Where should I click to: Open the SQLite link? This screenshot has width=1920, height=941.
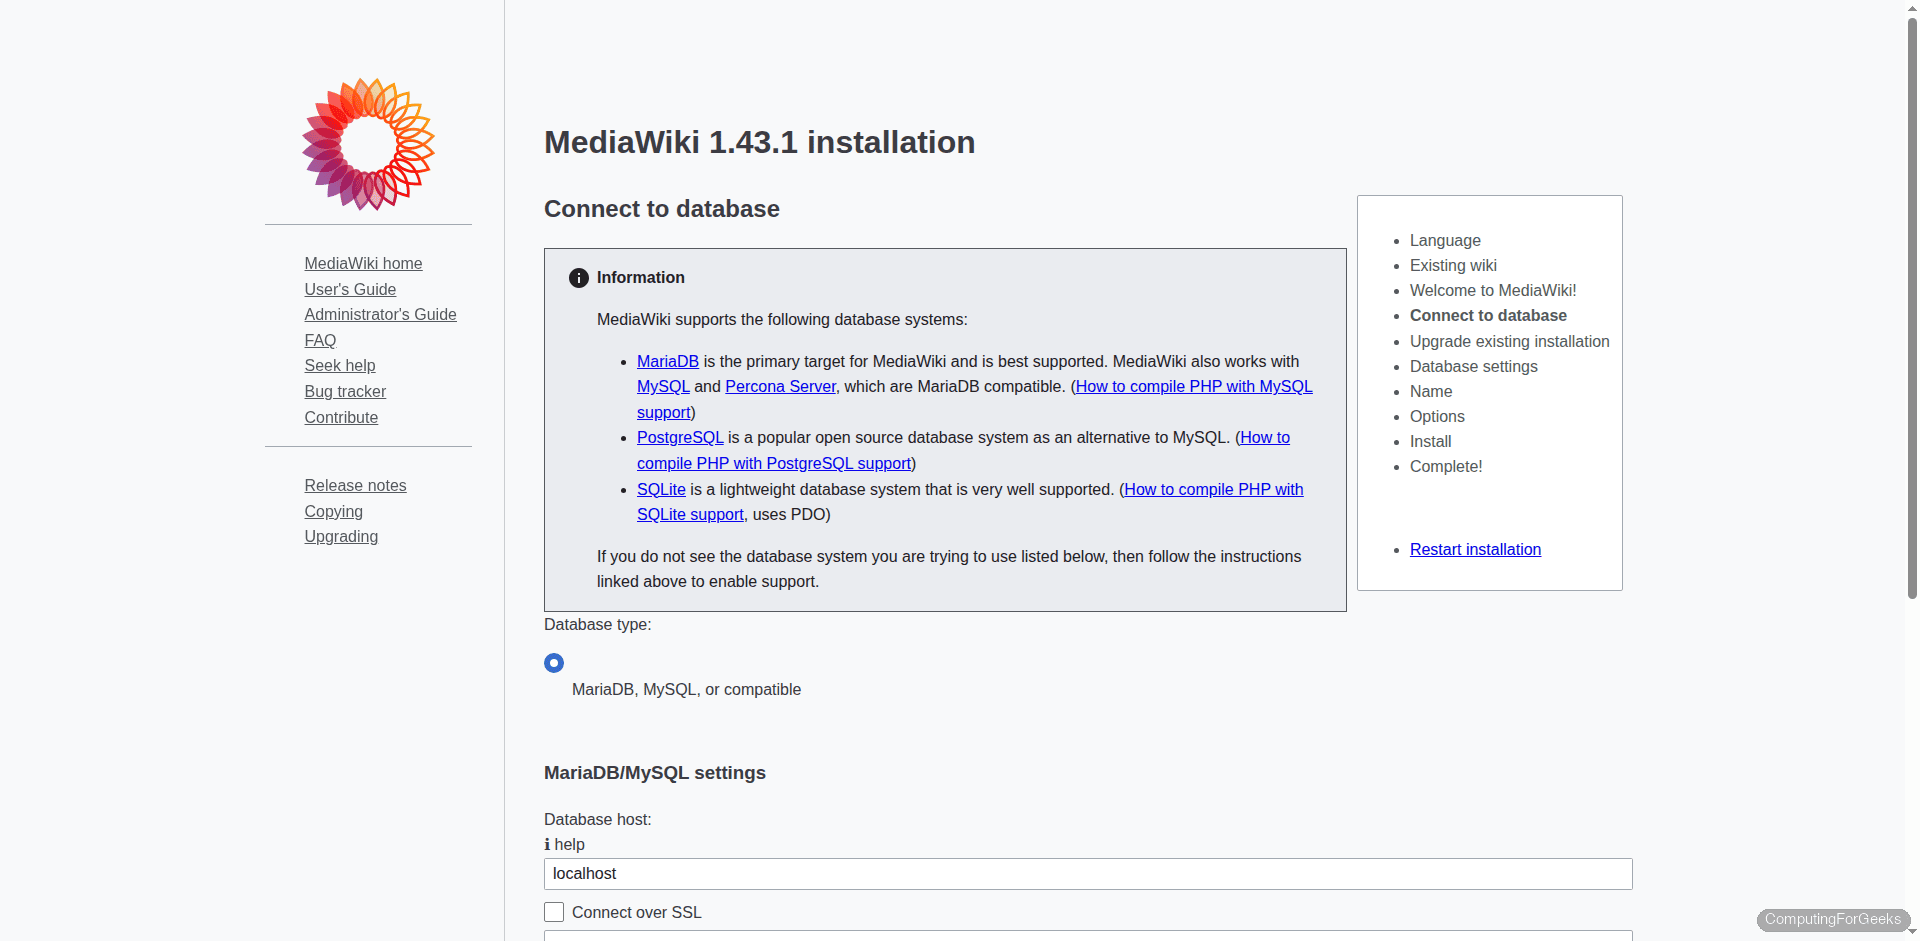[661, 489]
